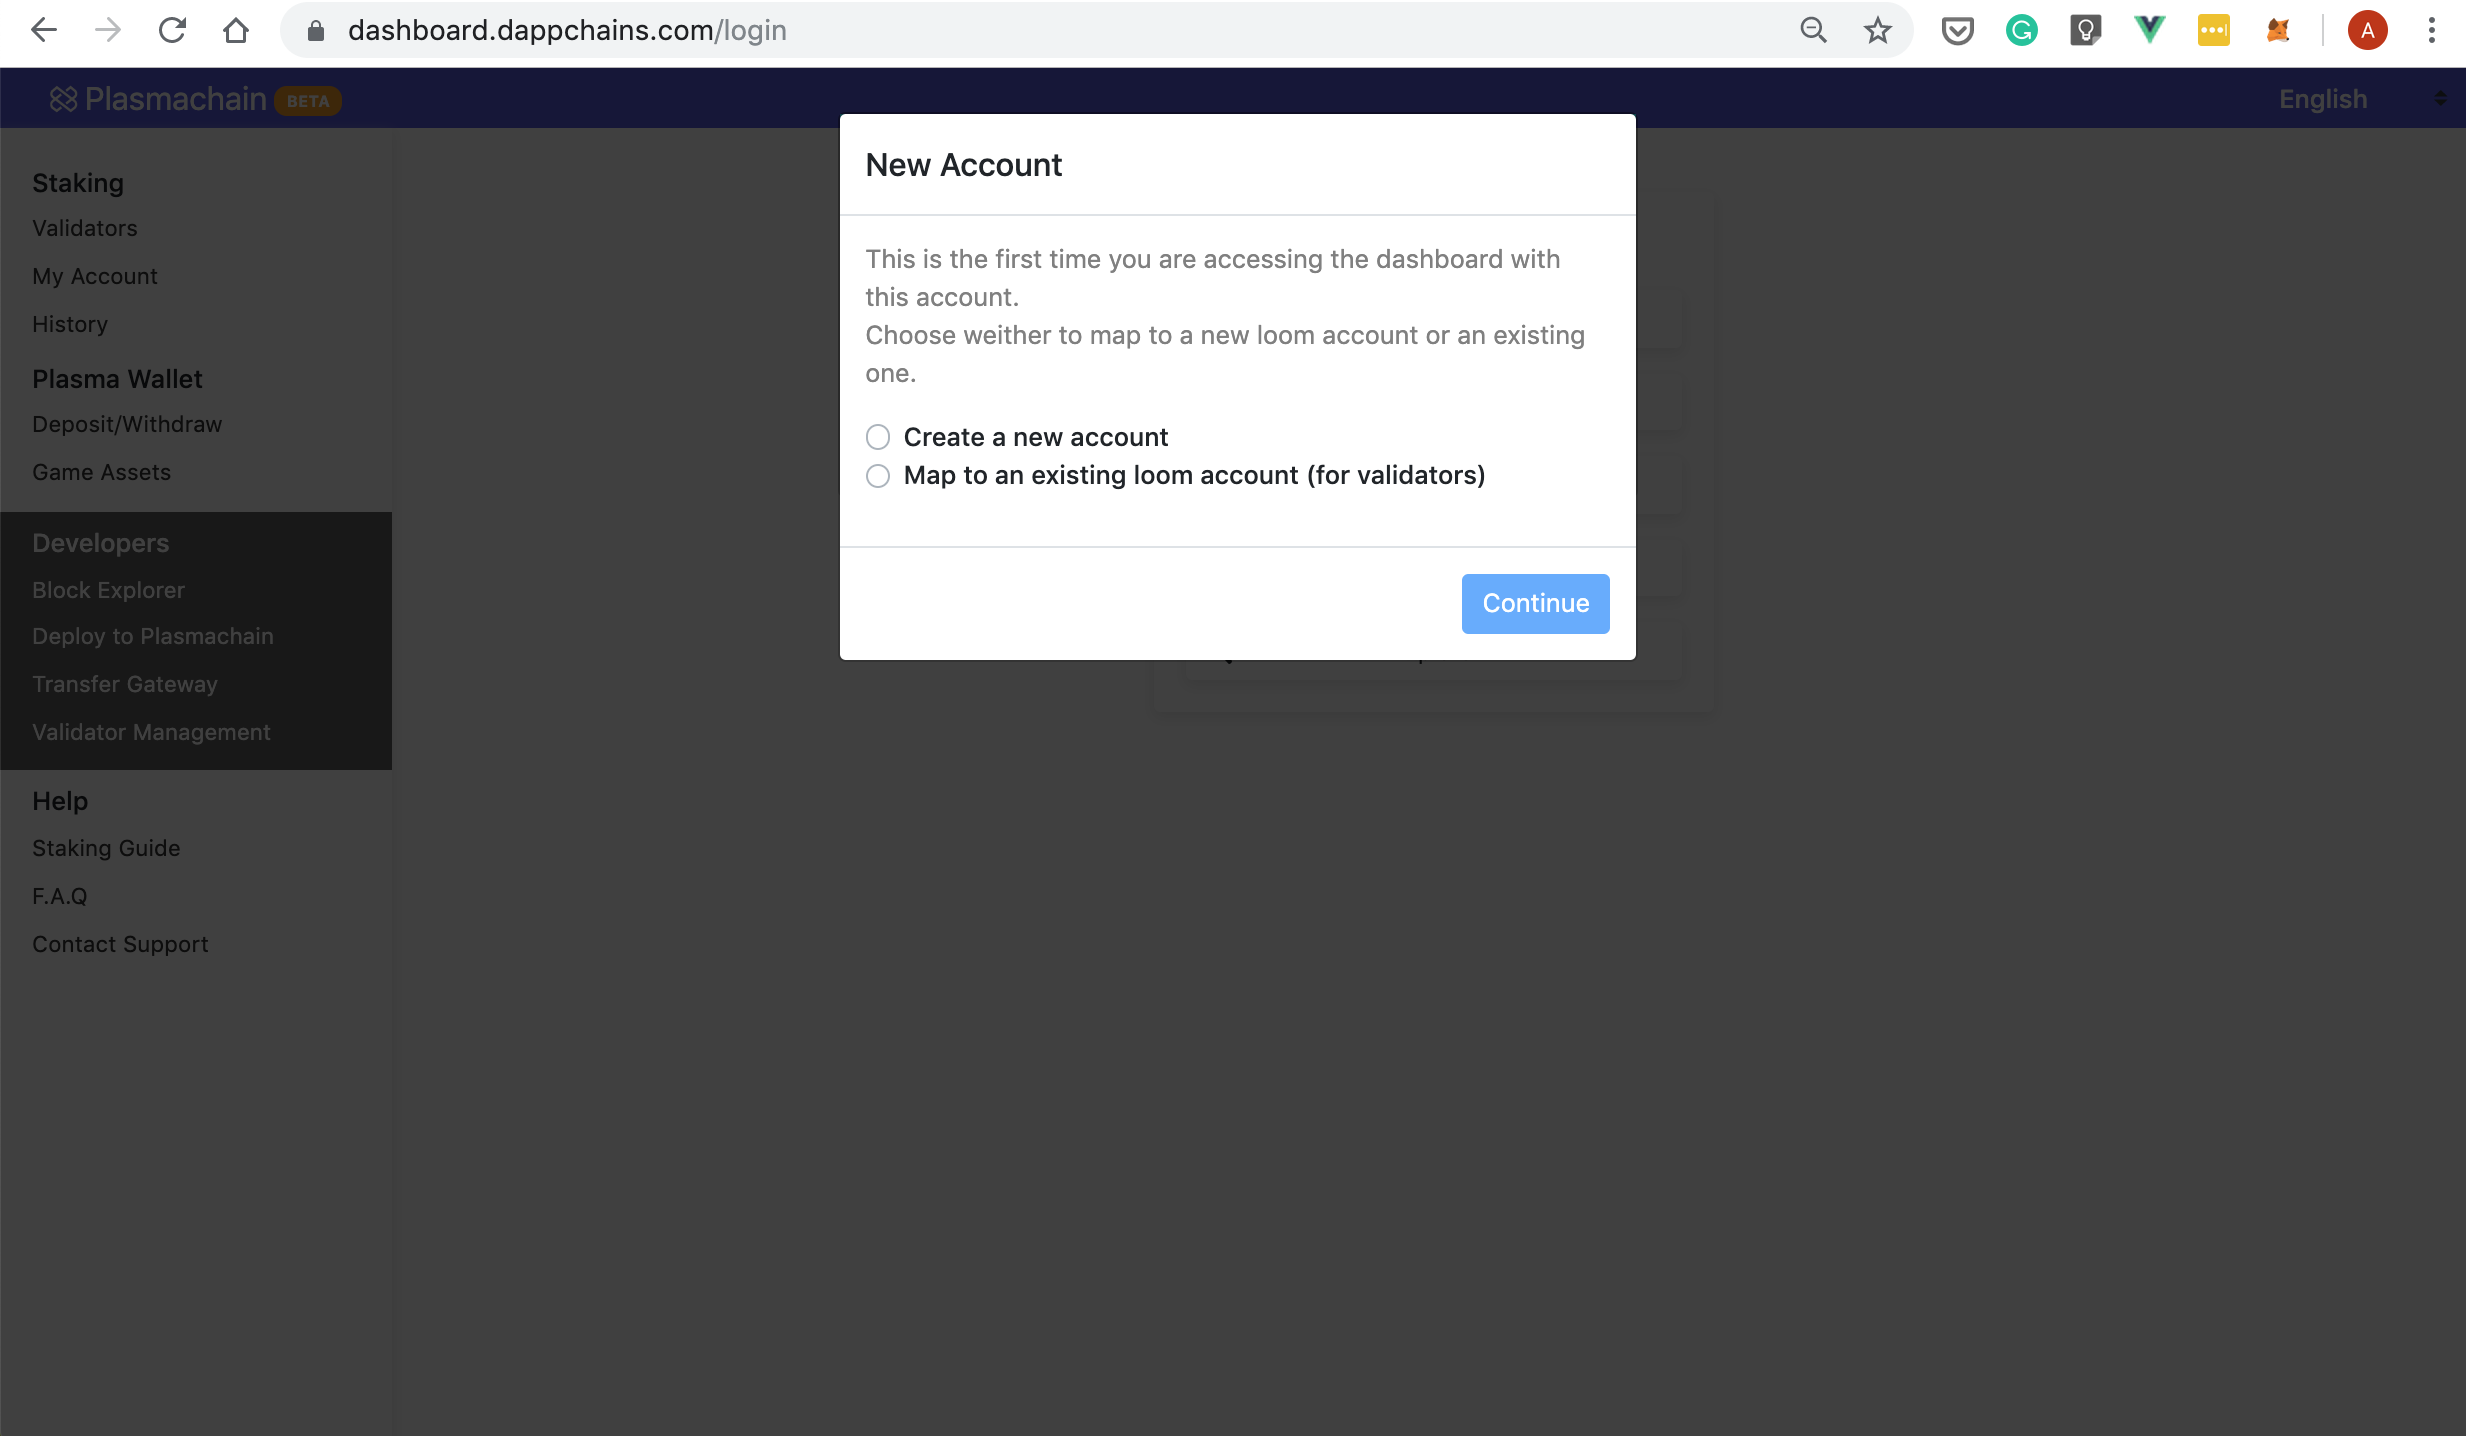
Task: Open Deposit/Withdraw in Plasma Wallet
Action: click(127, 424)
